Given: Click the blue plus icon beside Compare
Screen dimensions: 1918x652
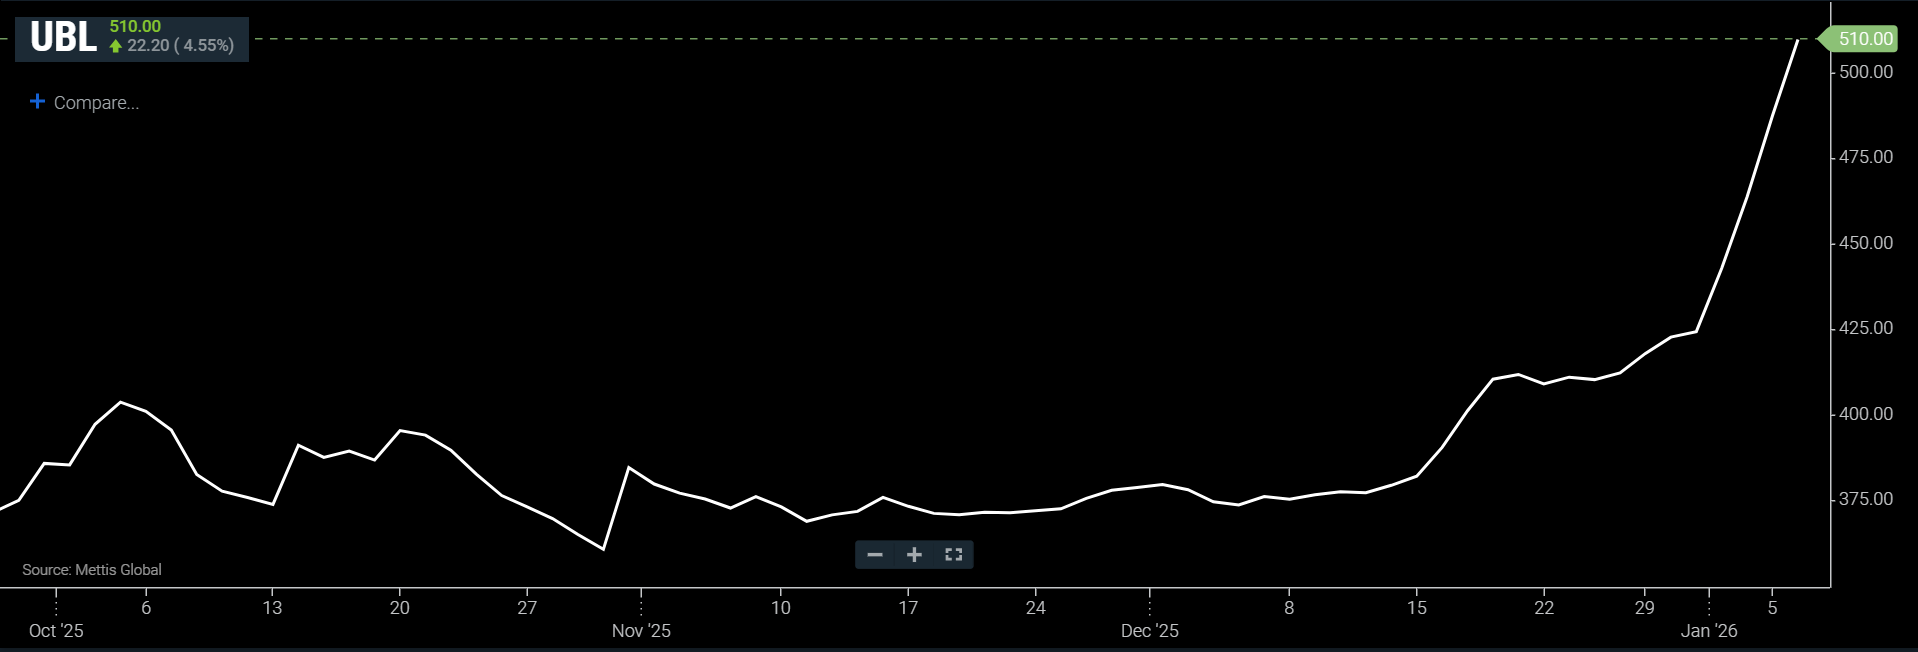Looking at the screenshot, I should click(37, 102).
